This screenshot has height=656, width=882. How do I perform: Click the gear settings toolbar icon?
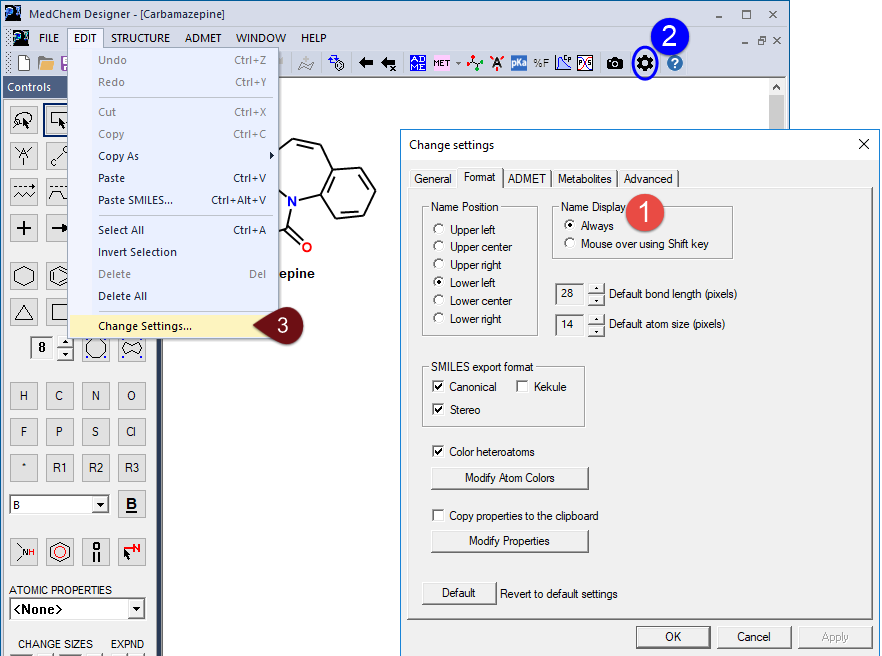pos(645,63)
